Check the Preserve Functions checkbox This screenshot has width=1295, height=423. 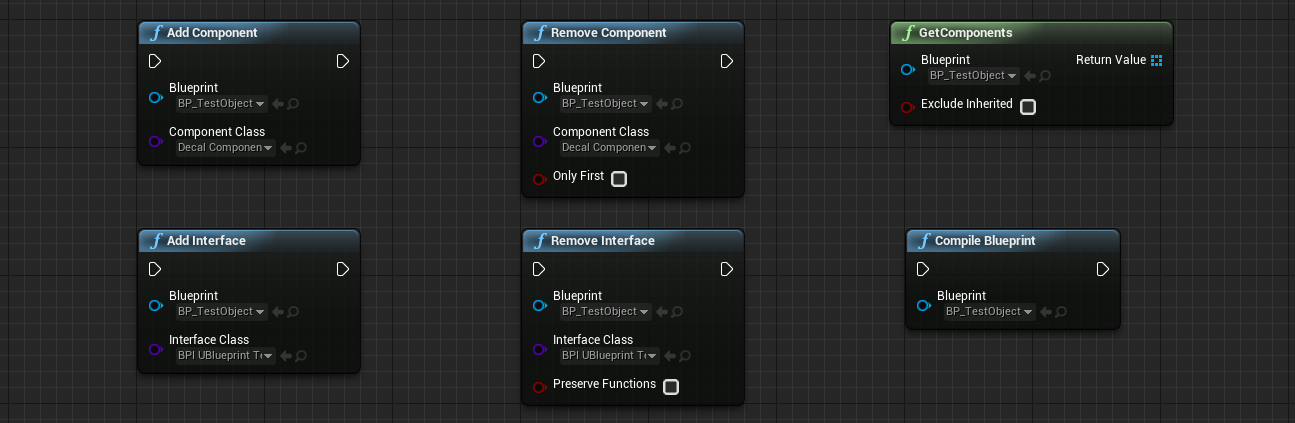[x=670, y=387]
